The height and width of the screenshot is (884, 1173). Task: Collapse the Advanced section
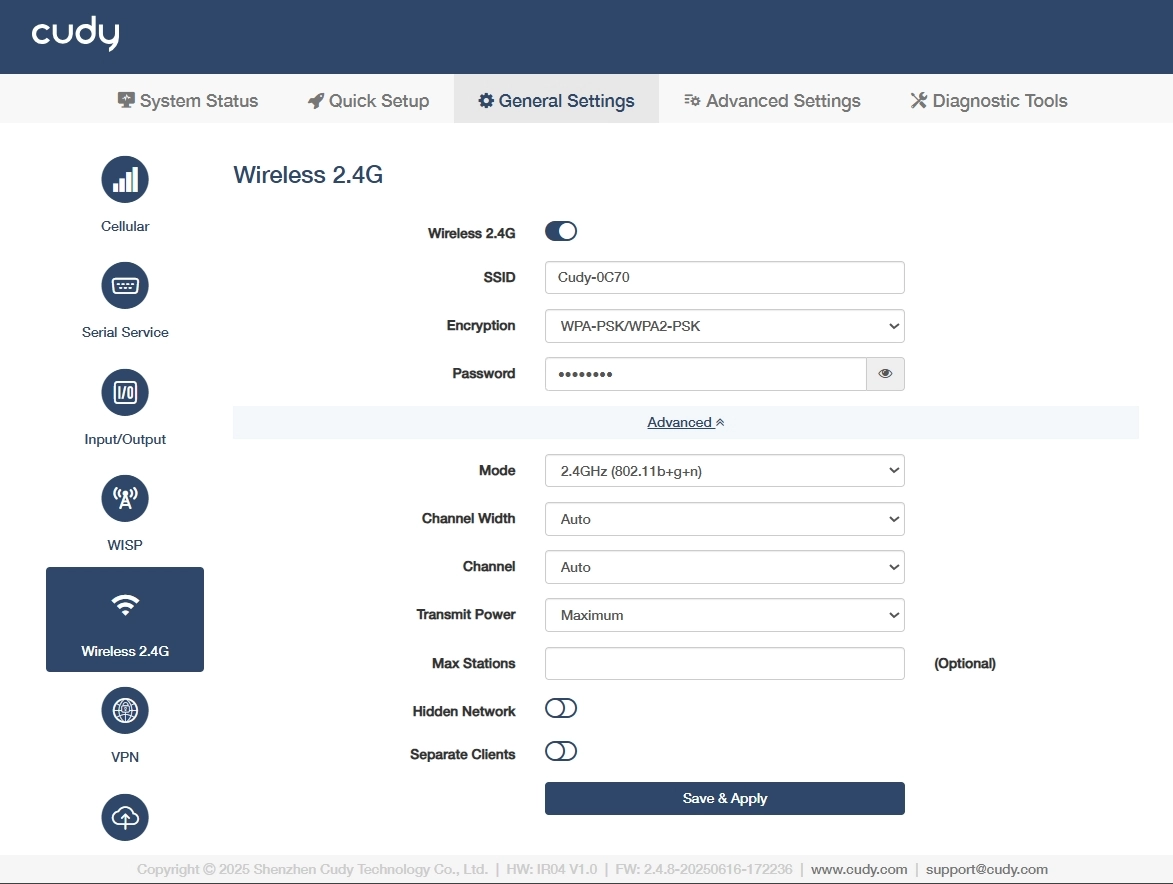pos(685,423)
